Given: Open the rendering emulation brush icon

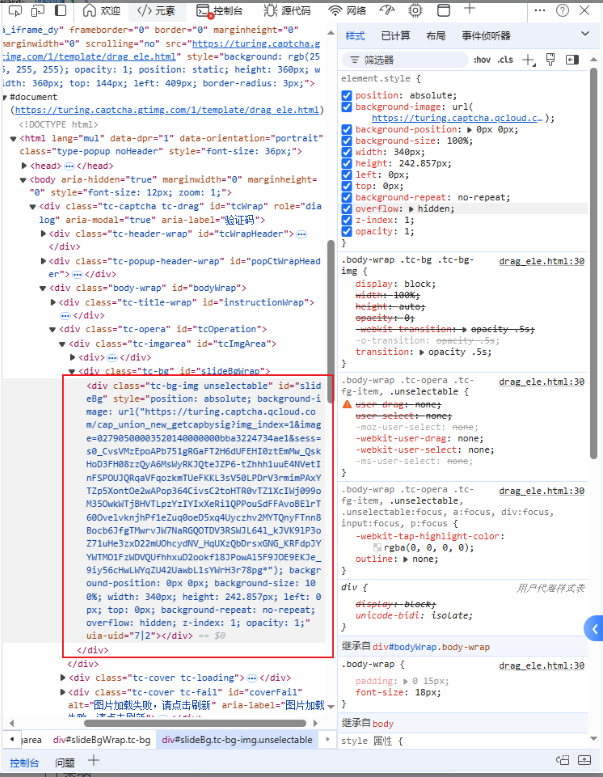Looking at the screenshot, I should point(550,59).
